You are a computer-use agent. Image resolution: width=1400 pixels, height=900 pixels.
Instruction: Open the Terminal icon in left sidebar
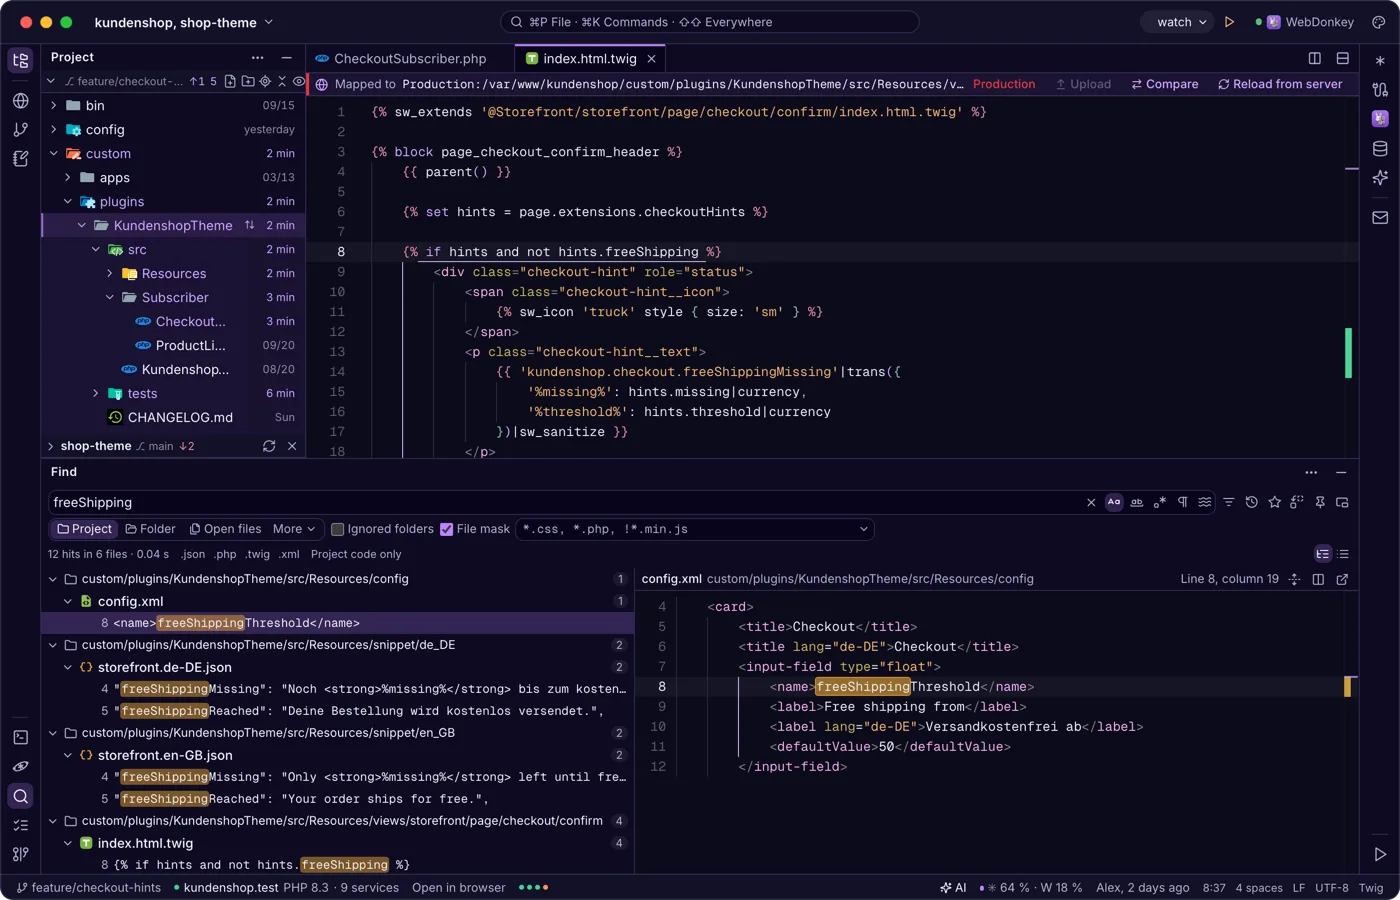[x=21, y=738]
